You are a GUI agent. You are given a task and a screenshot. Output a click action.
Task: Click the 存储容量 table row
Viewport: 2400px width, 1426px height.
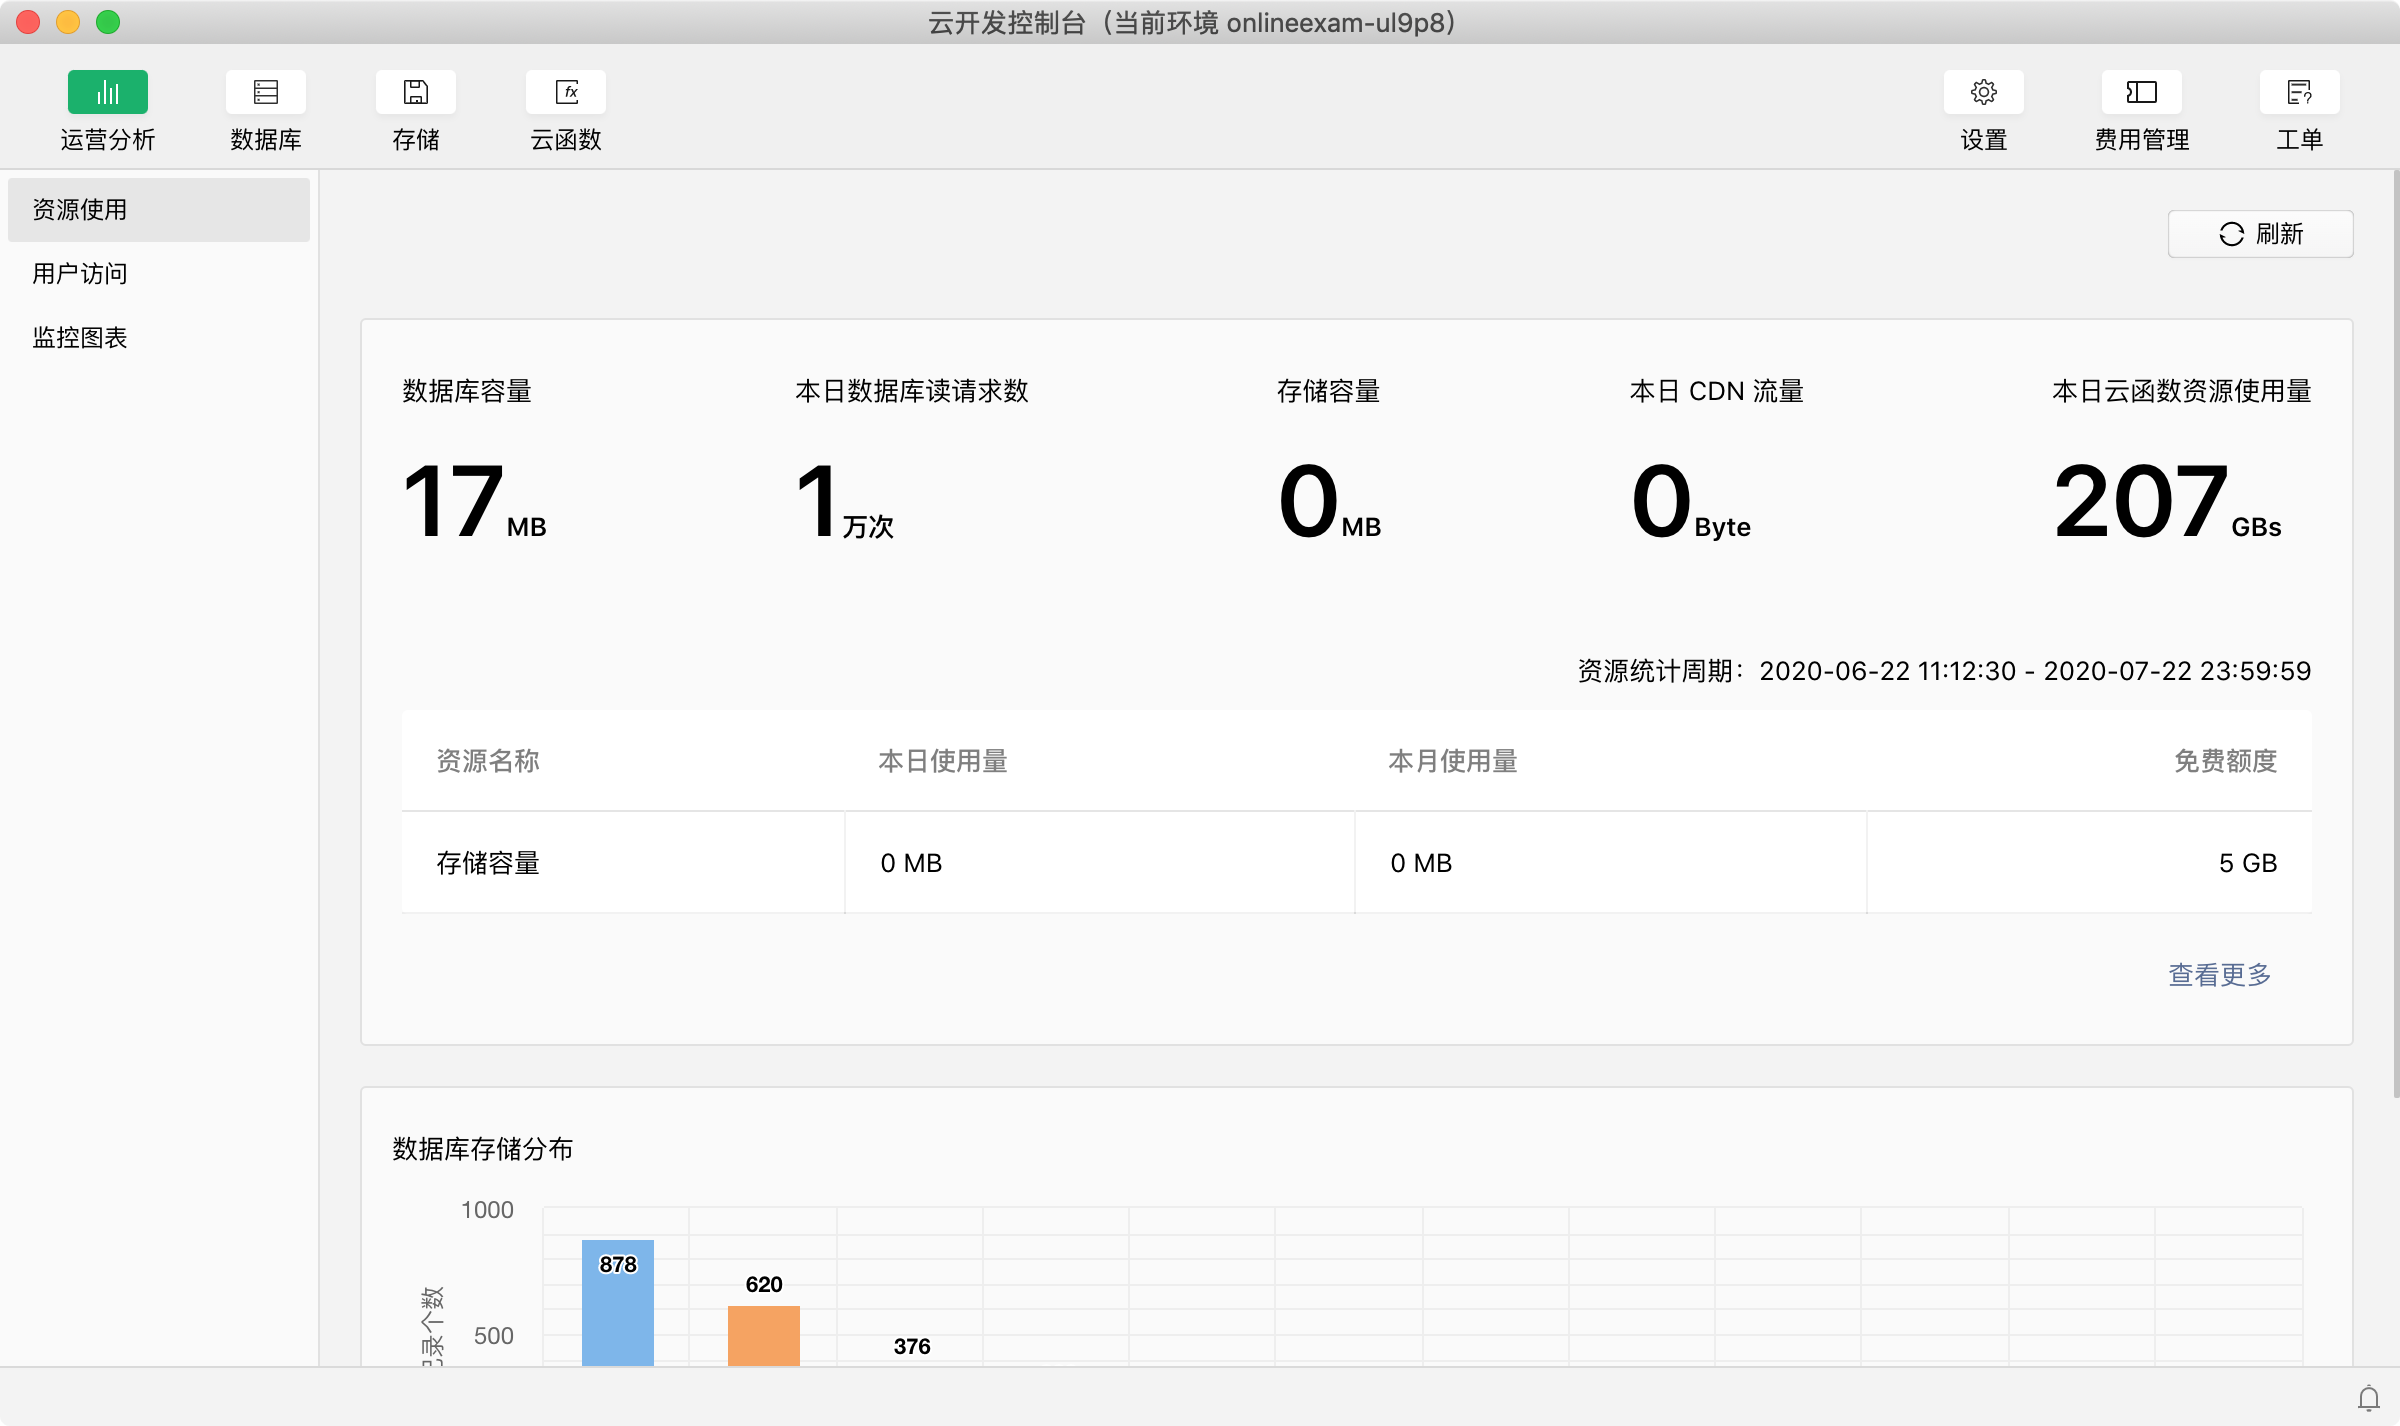point(488,863)
